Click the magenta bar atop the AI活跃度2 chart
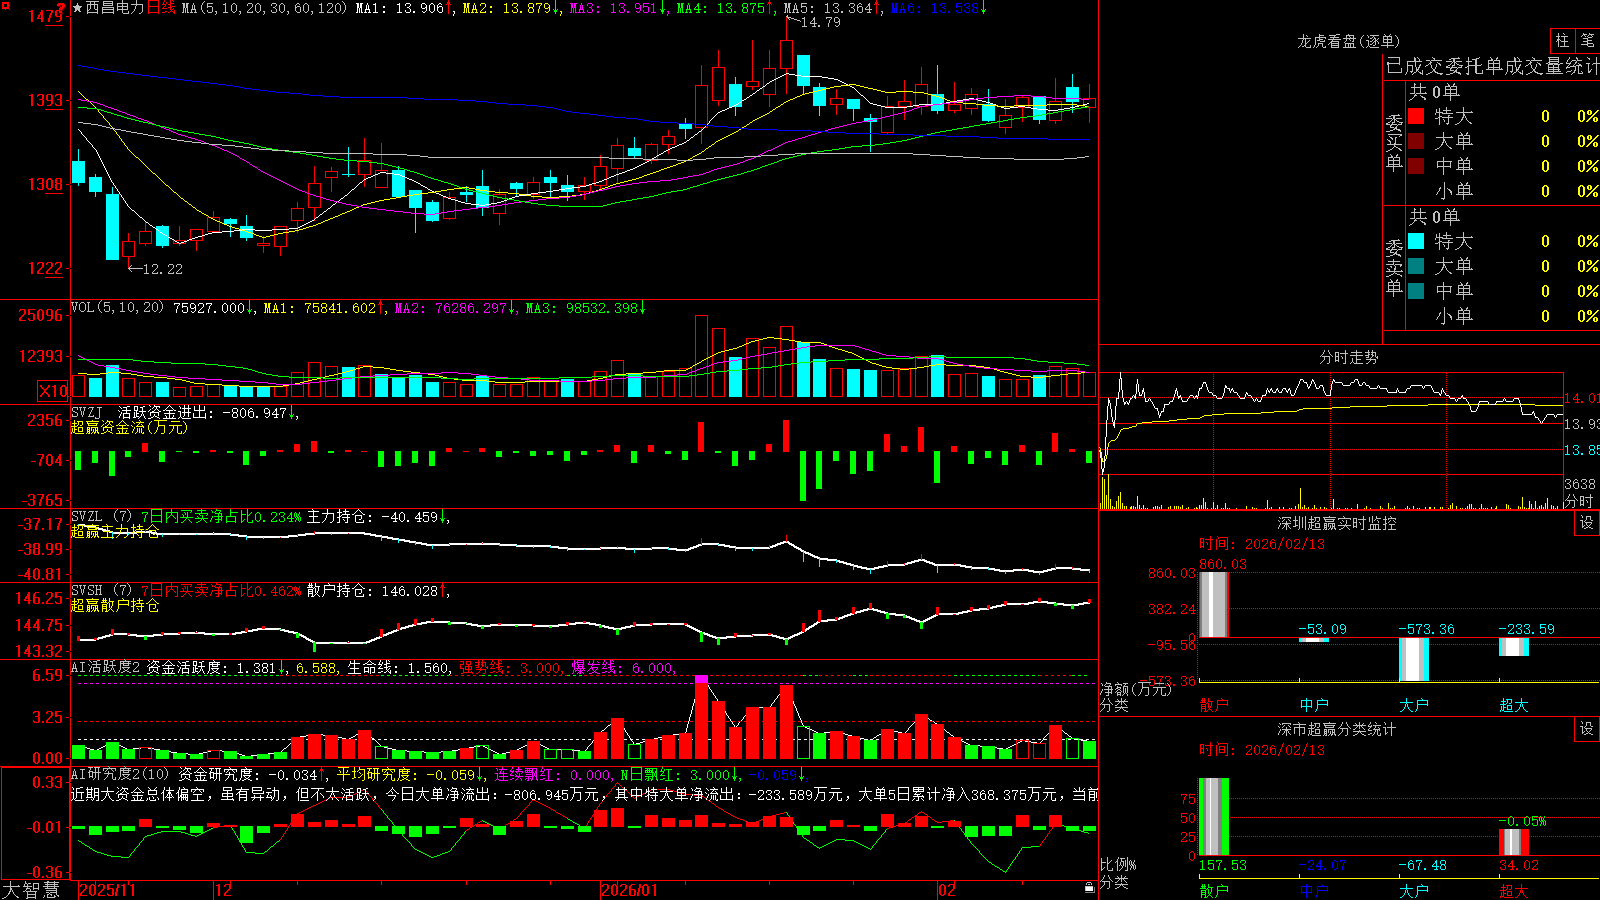Viewport: 1600px width, 900px height. (x=701, y=679)
